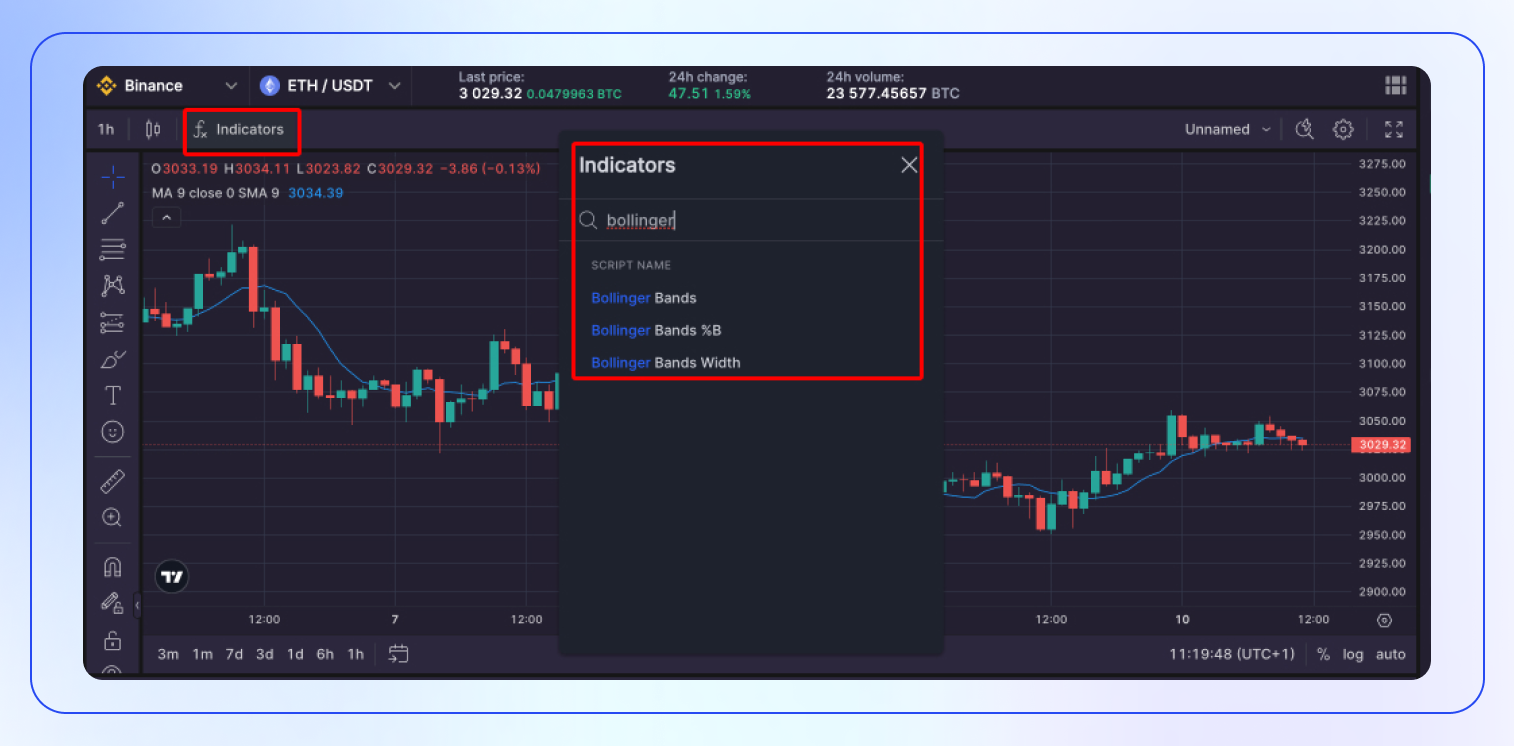Viewport: 1514px width, 746px height.
Task: Toggle magnet mode in left toolbar
Action: [x=113, y=567]
